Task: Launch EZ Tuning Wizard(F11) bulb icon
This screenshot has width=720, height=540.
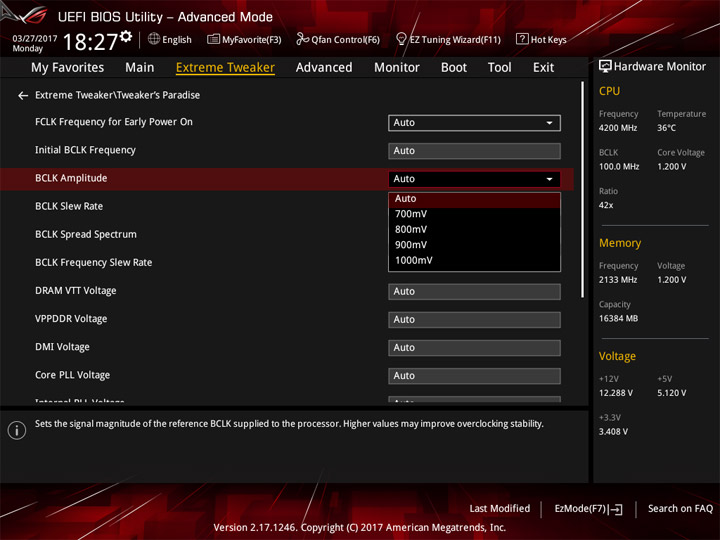Action: coord(400,39)
